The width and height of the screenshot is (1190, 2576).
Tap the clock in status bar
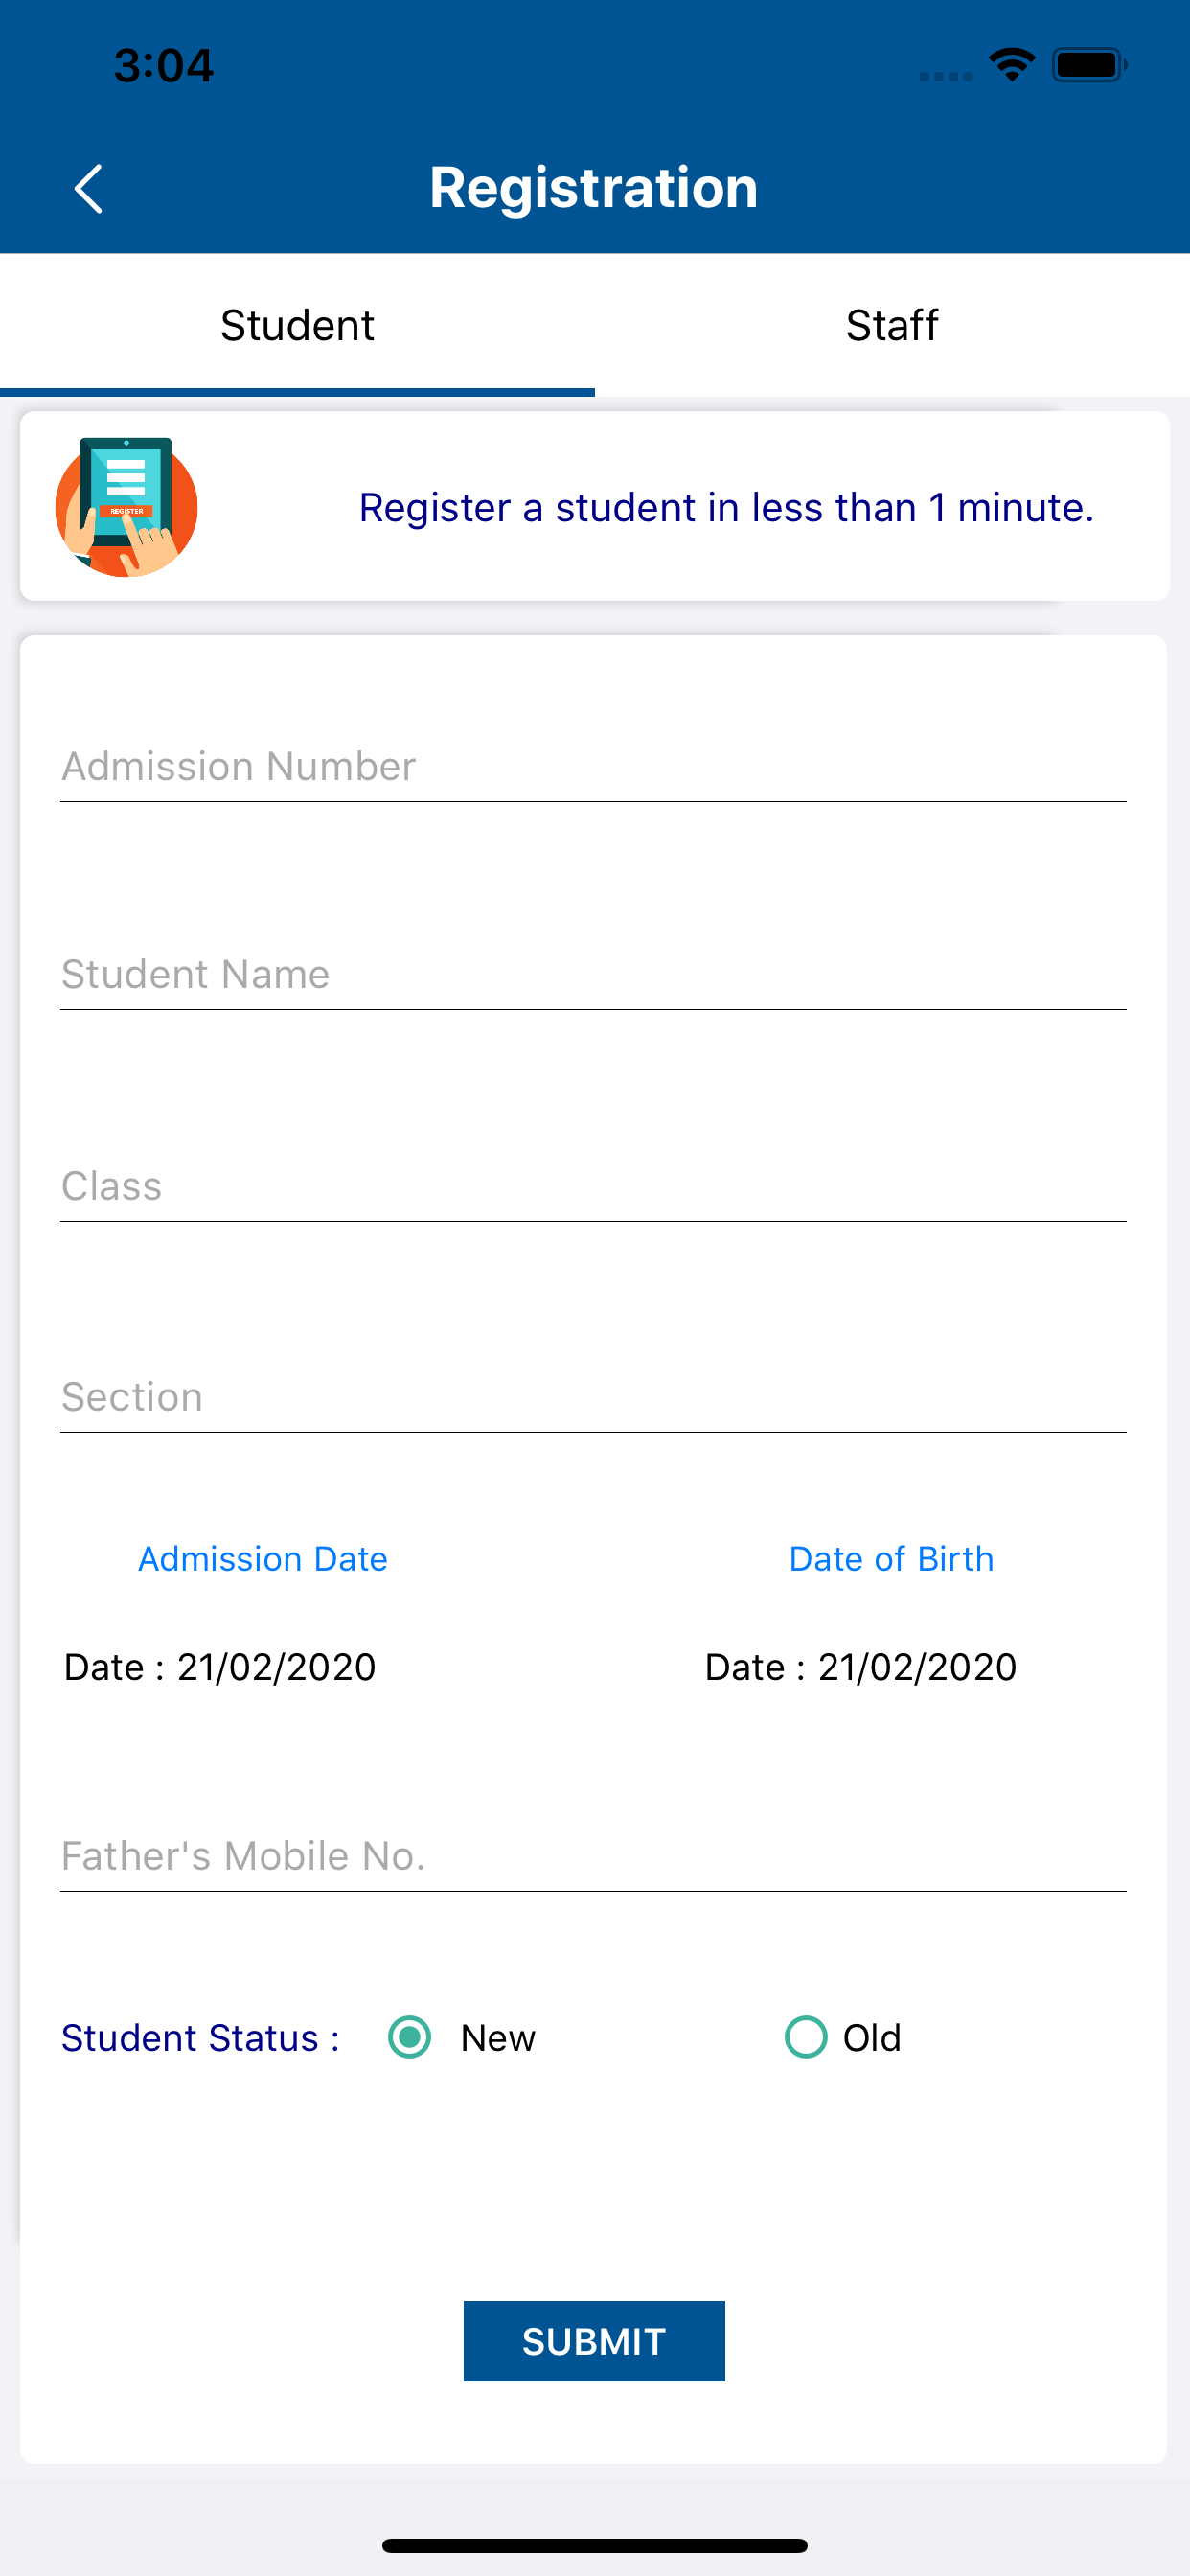click(x=164, y=66)
